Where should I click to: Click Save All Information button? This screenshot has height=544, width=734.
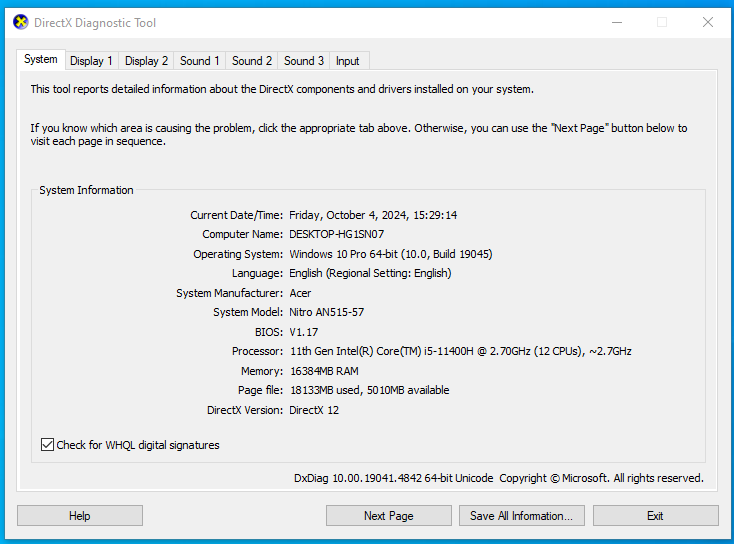pos(521,515)
